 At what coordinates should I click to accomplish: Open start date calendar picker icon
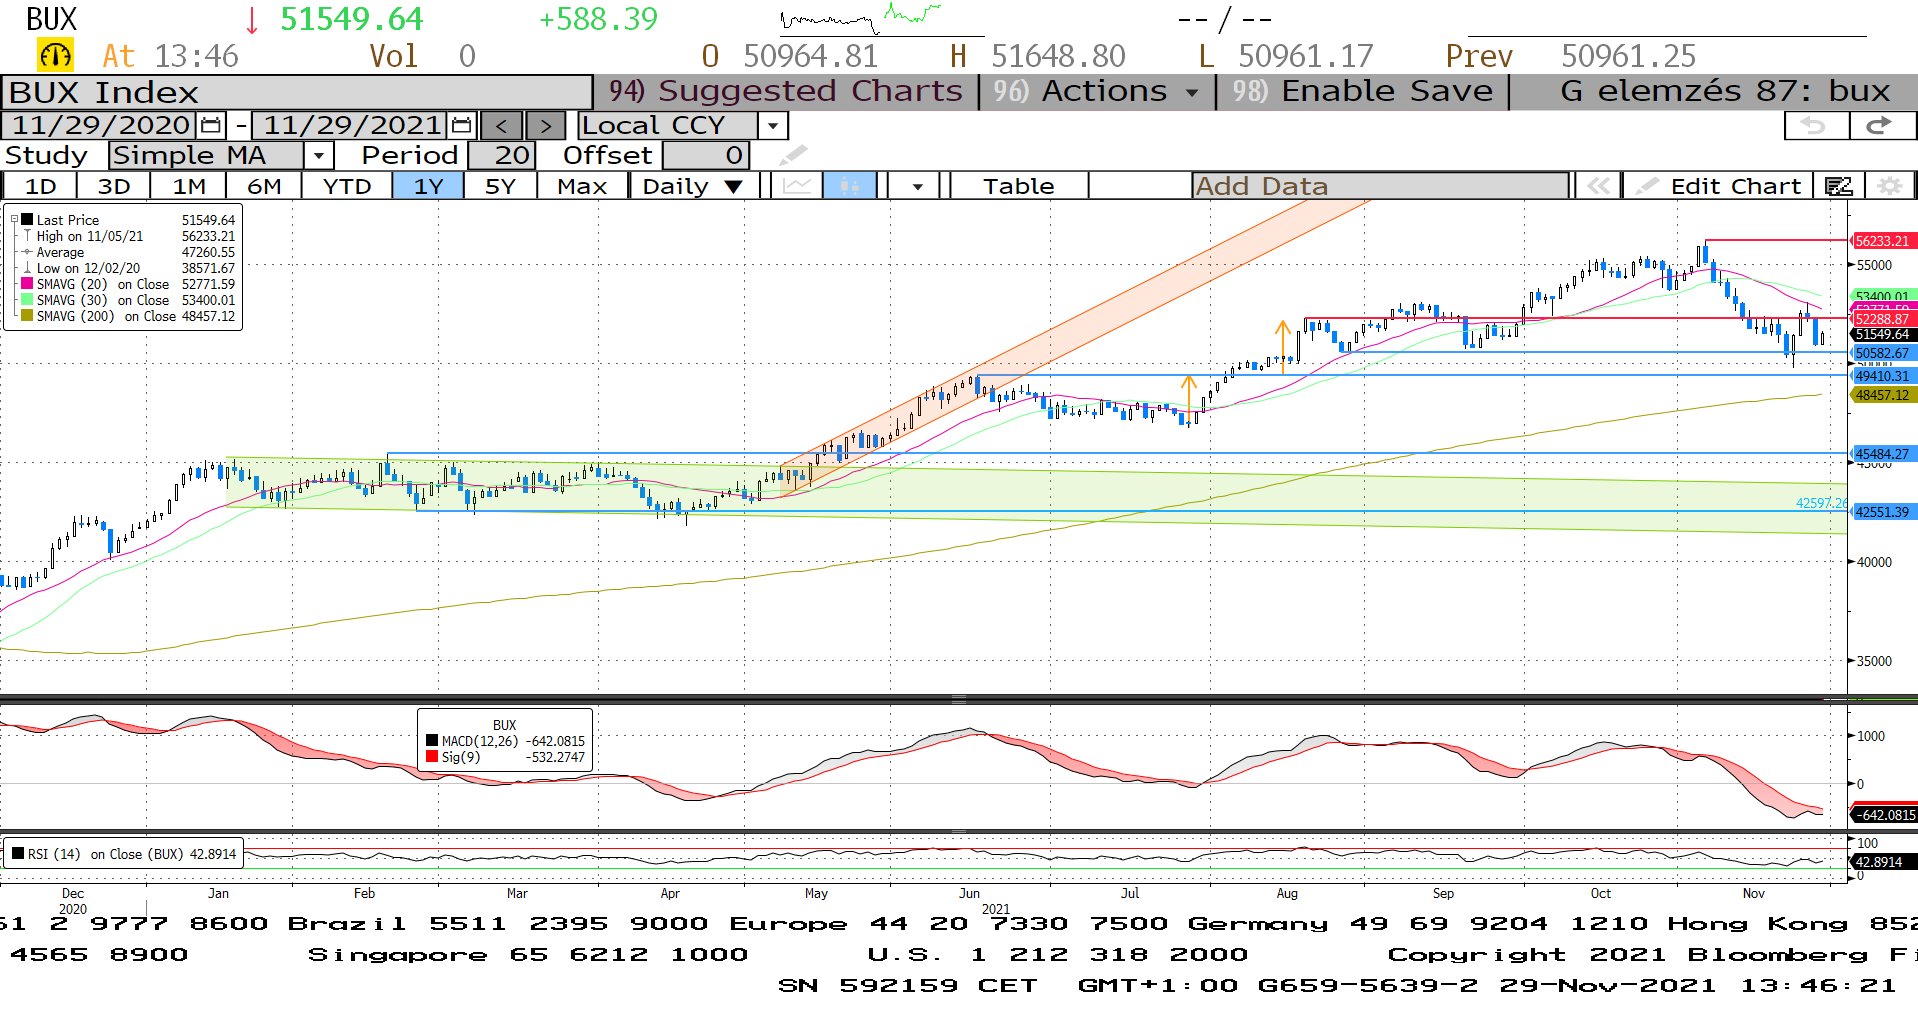211,126
